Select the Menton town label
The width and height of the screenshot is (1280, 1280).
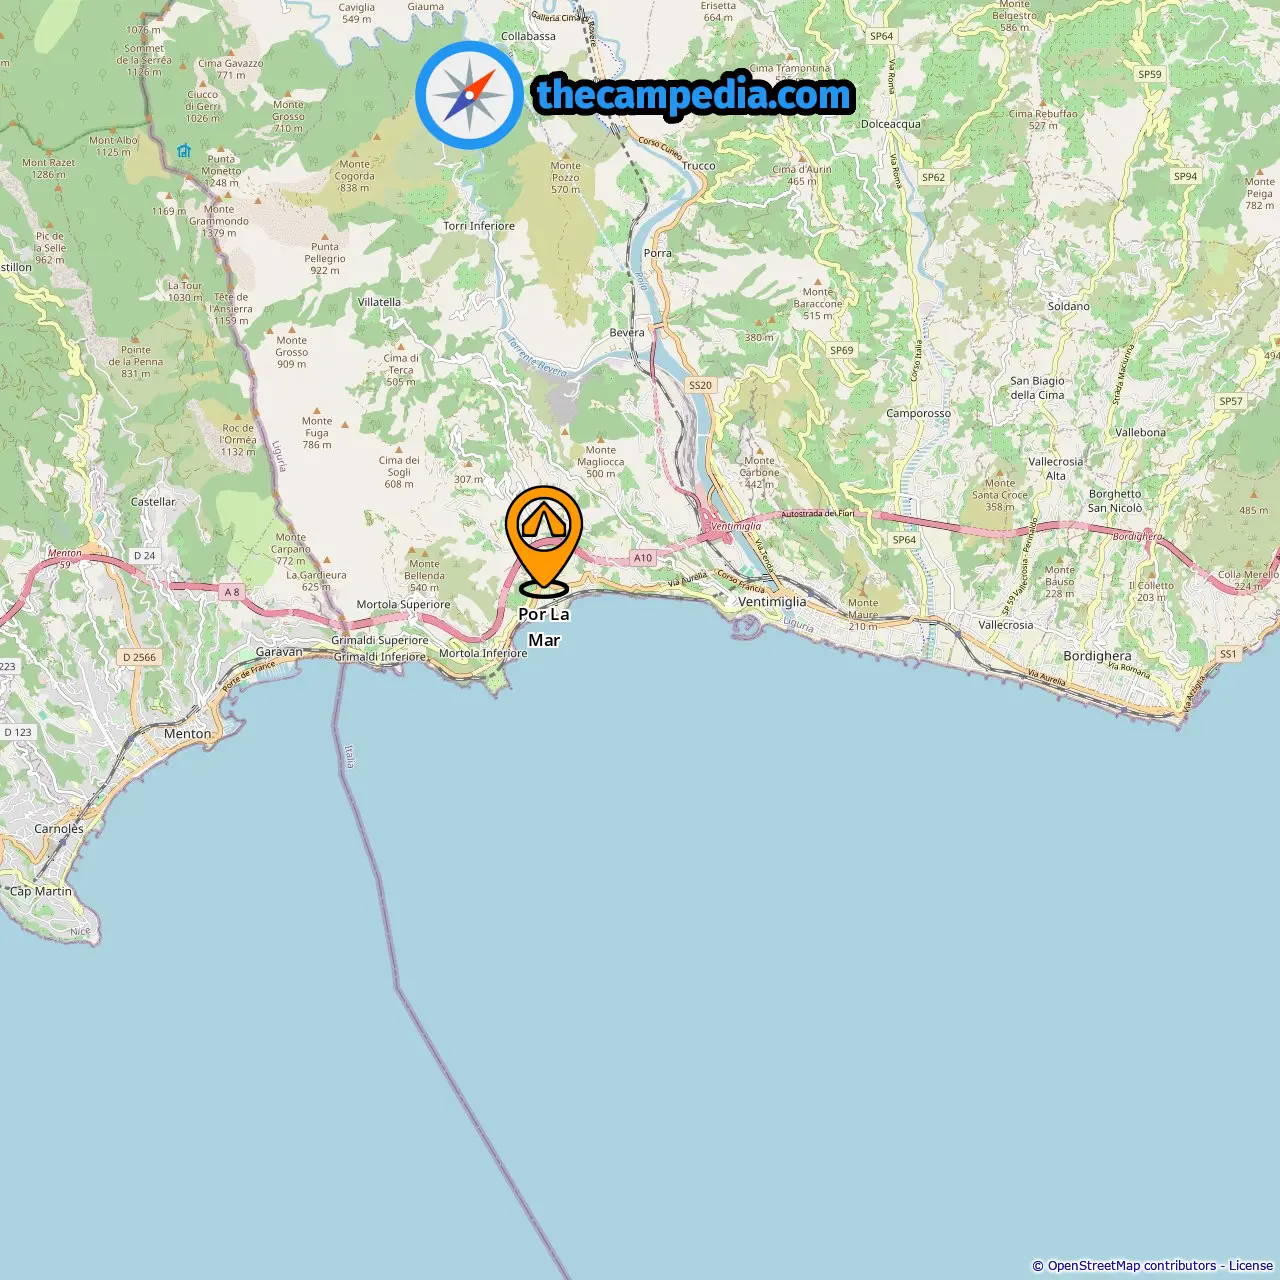188,733
